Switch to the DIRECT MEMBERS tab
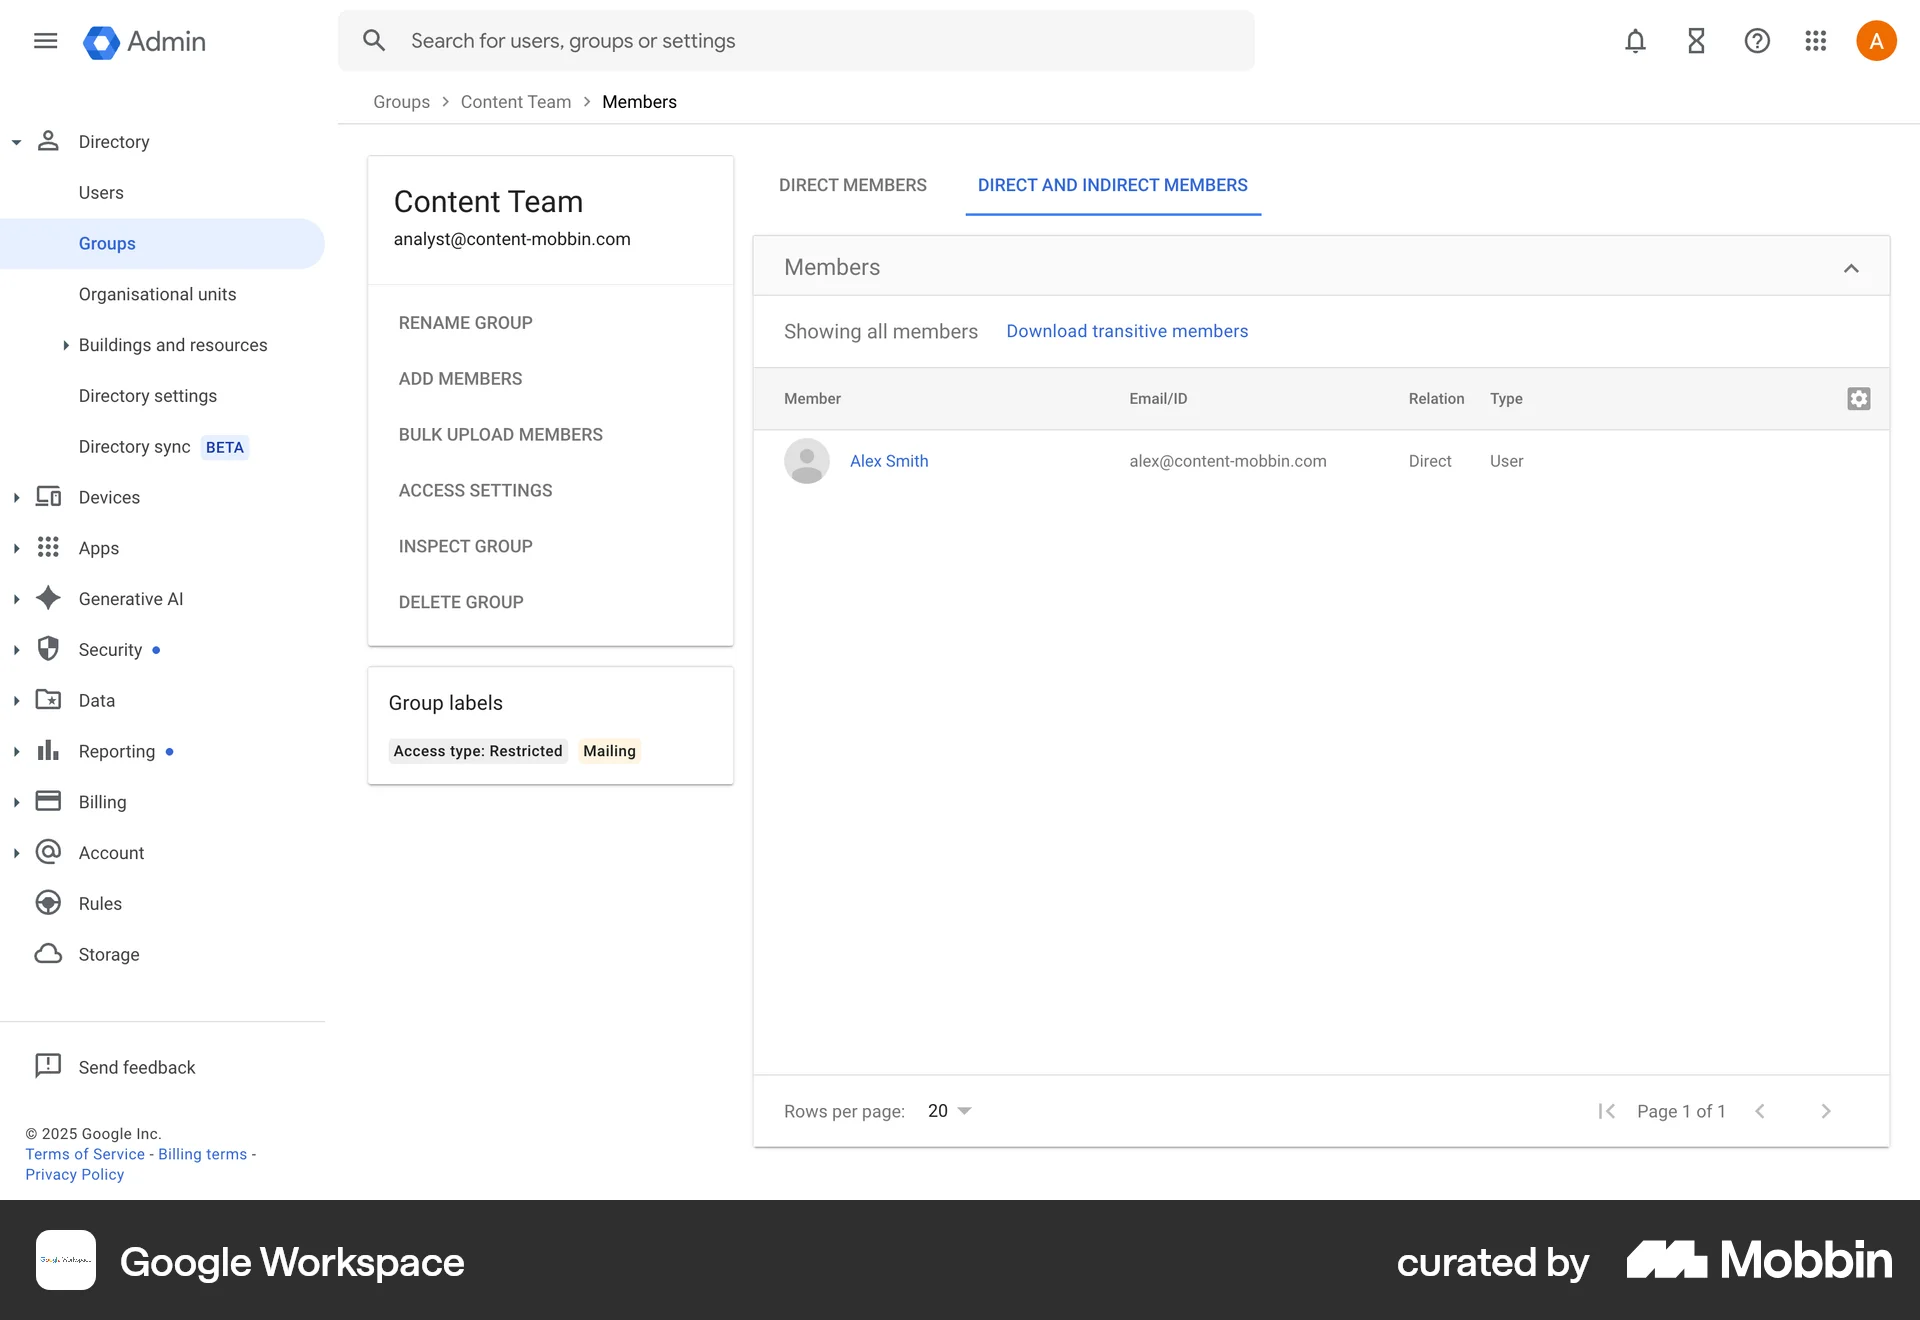Screen dimensions: 1920x1320 click(x=852, y=185)
